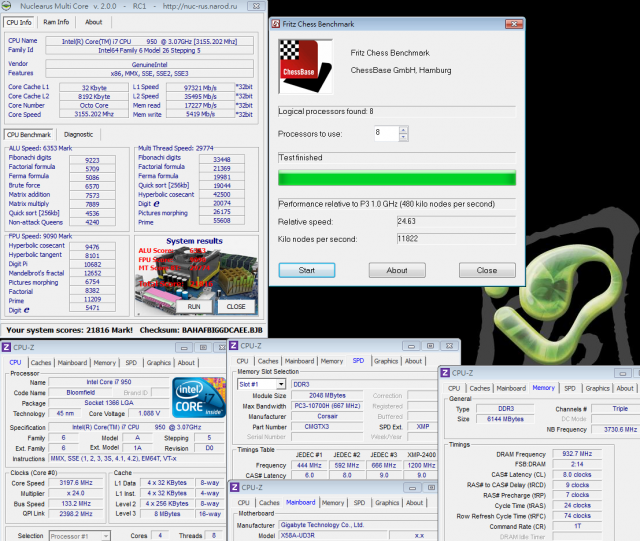This screenshot has width=640, height=541.
Task: Click the Core Speed value 3197.6 MHz
Action: tap(76, 483)
